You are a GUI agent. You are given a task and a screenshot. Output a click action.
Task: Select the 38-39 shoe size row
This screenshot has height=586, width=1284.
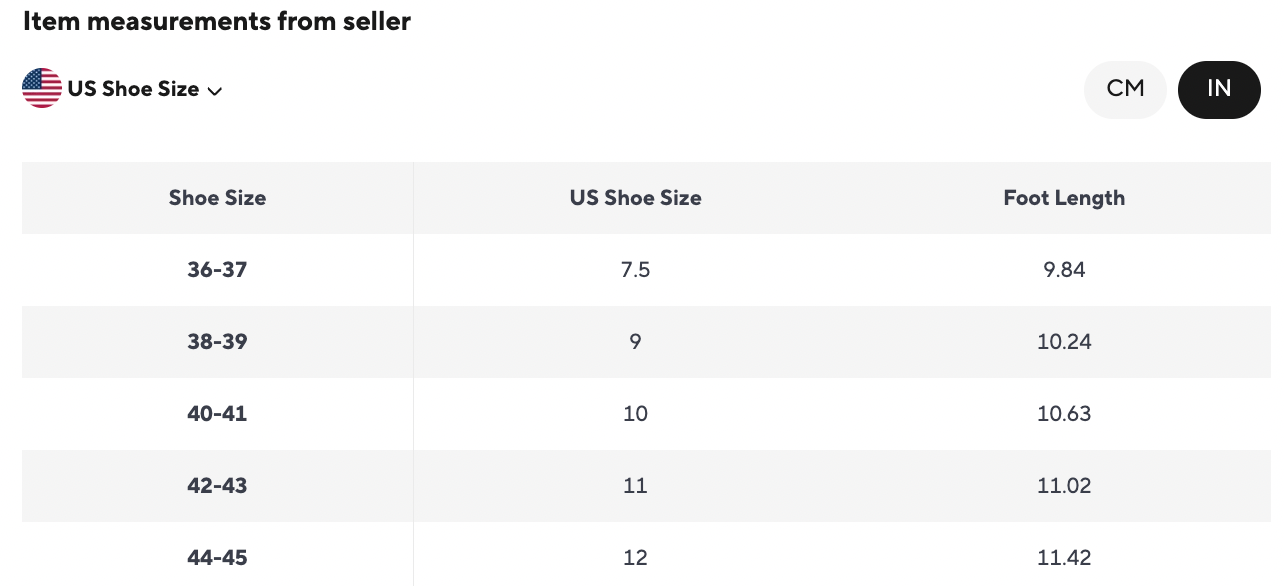tap(217, 342)
